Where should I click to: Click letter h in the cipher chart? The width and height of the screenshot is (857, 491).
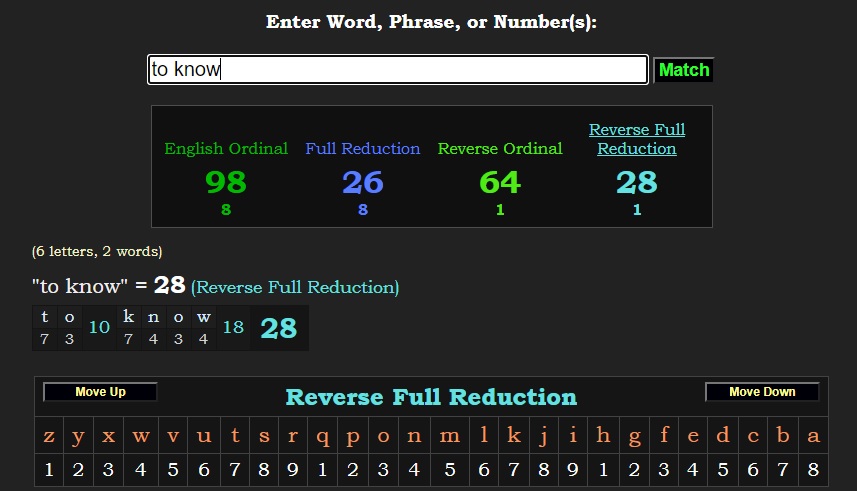point(603,435)
